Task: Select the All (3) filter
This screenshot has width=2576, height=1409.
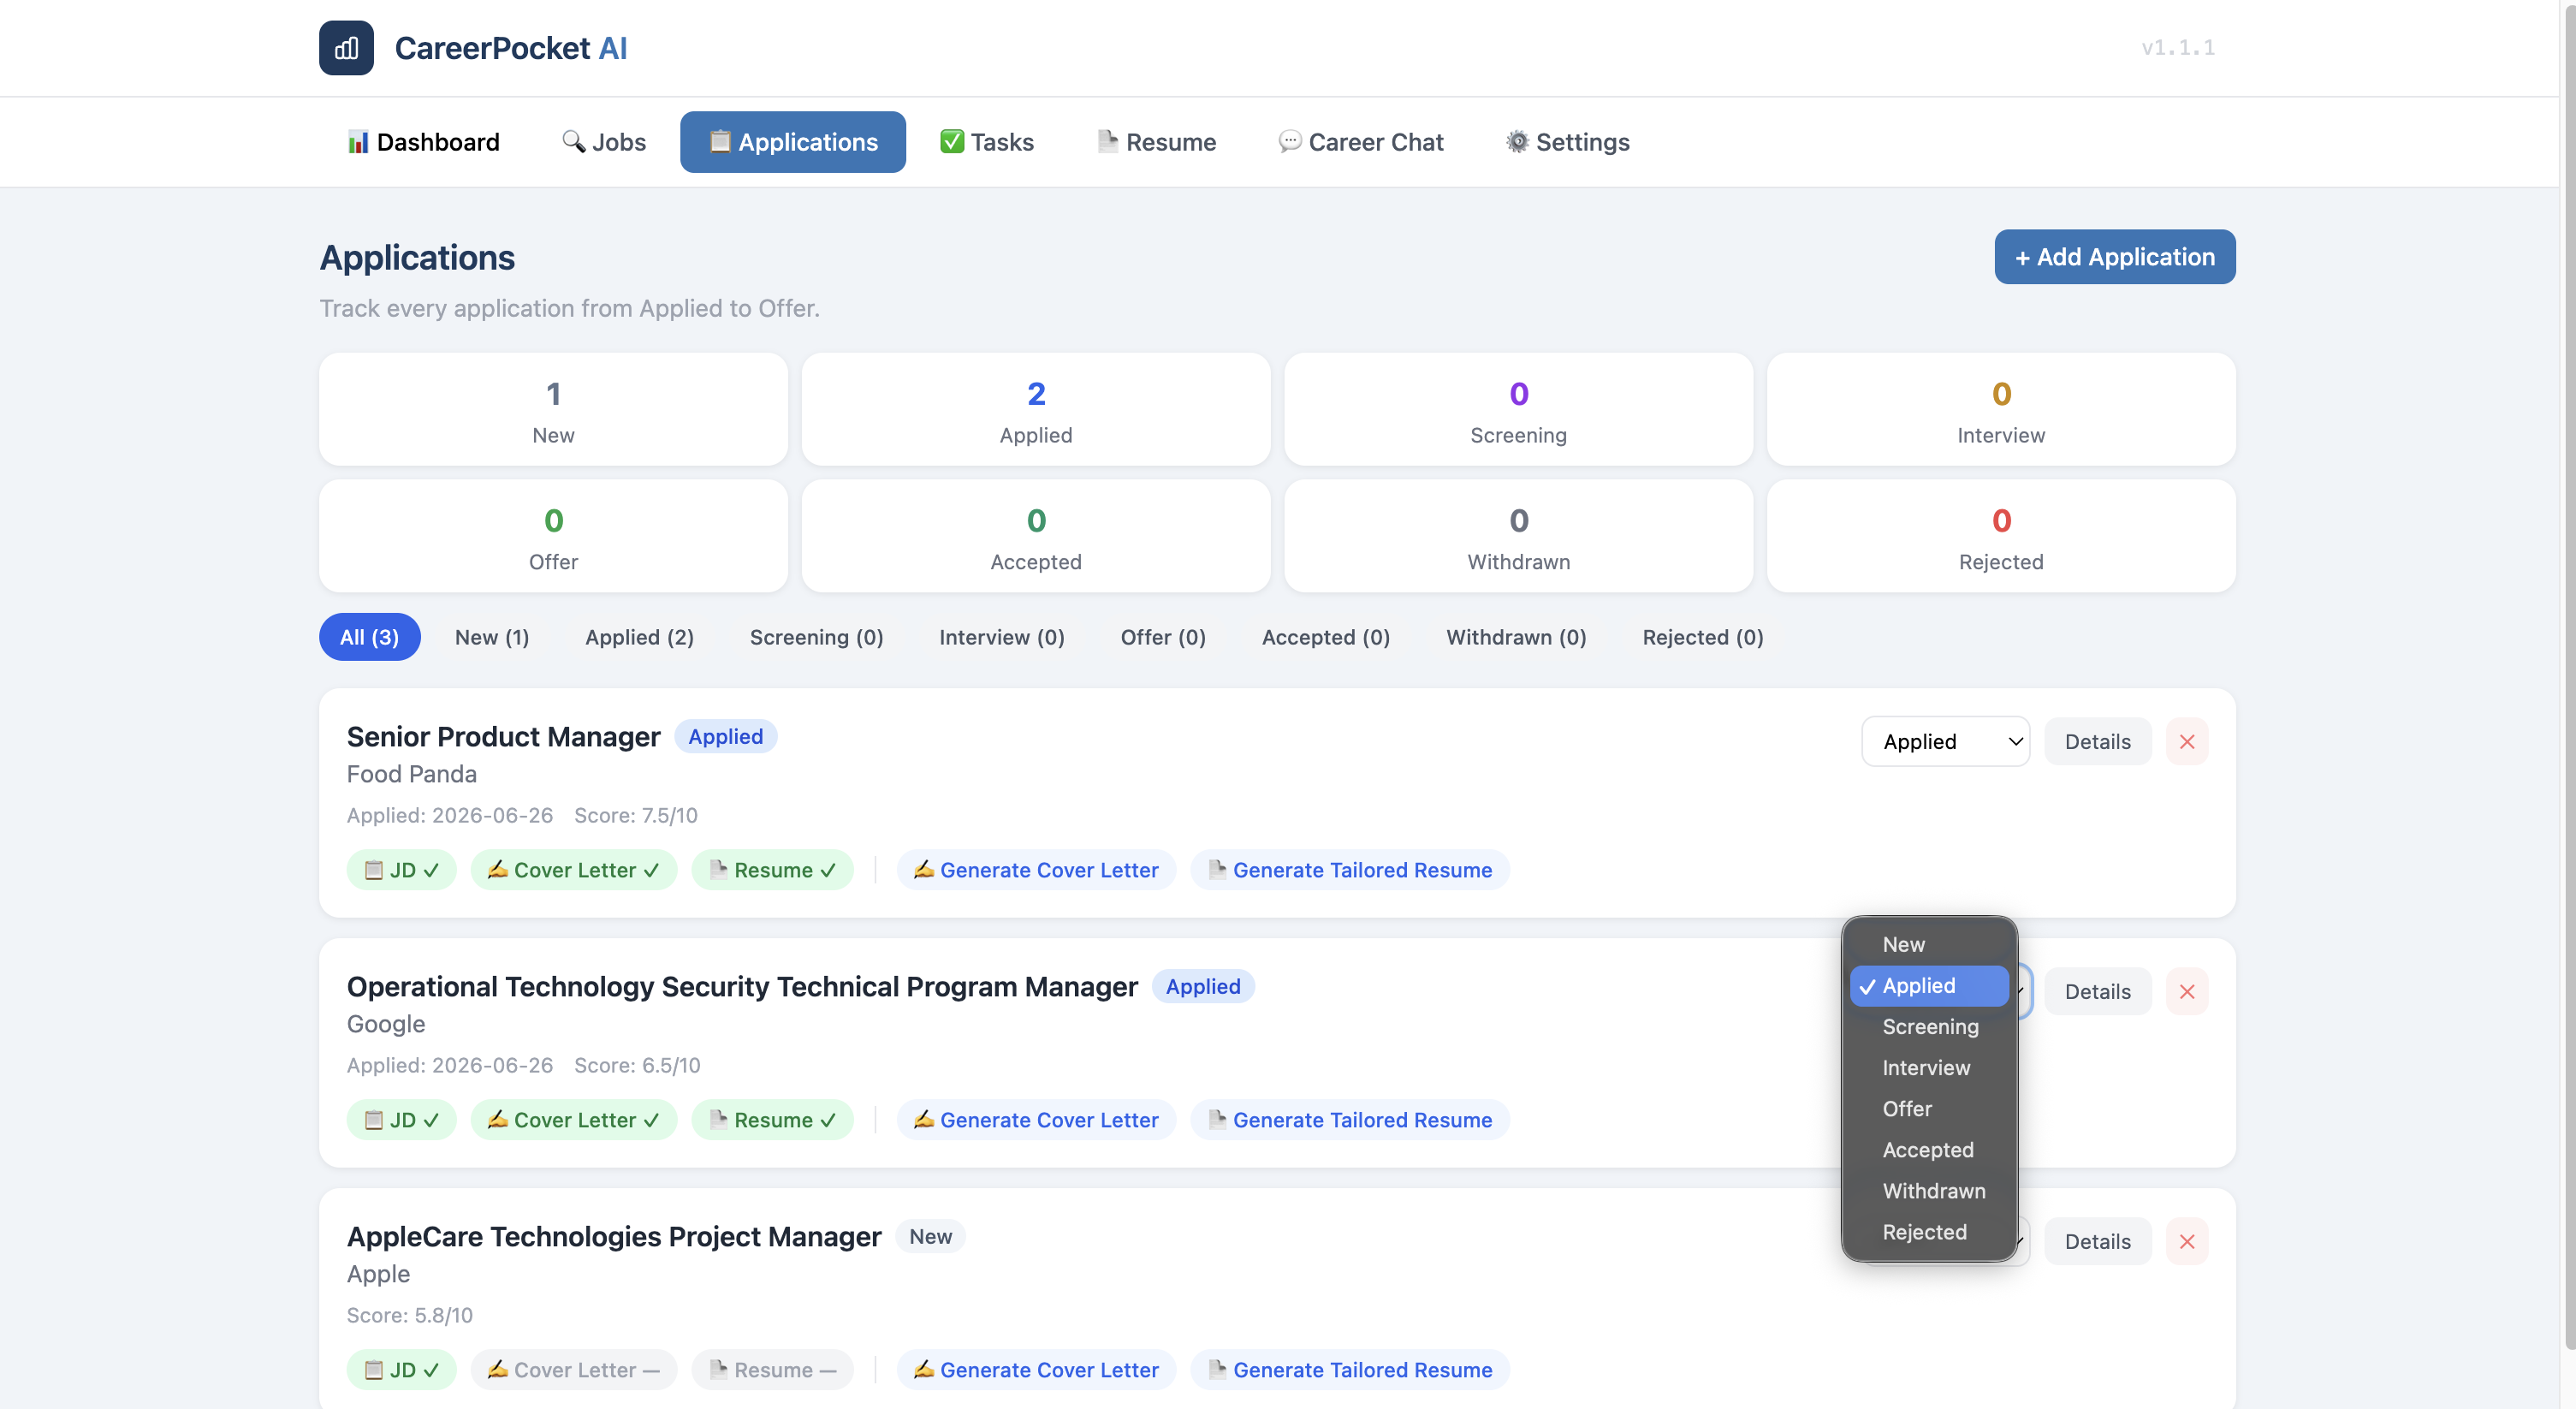Action: click(x=369, y=637)
